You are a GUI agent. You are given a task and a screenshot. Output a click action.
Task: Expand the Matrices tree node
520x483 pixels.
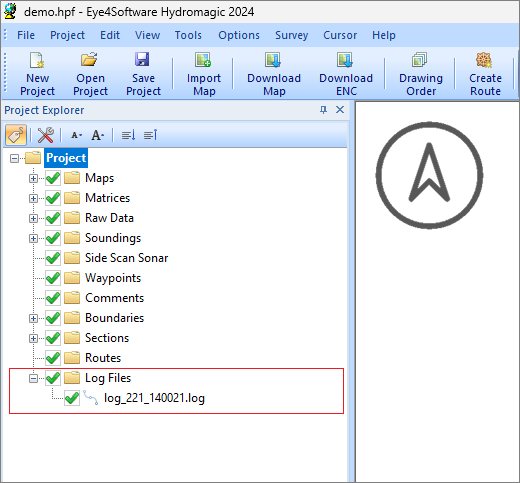point(33,199)
